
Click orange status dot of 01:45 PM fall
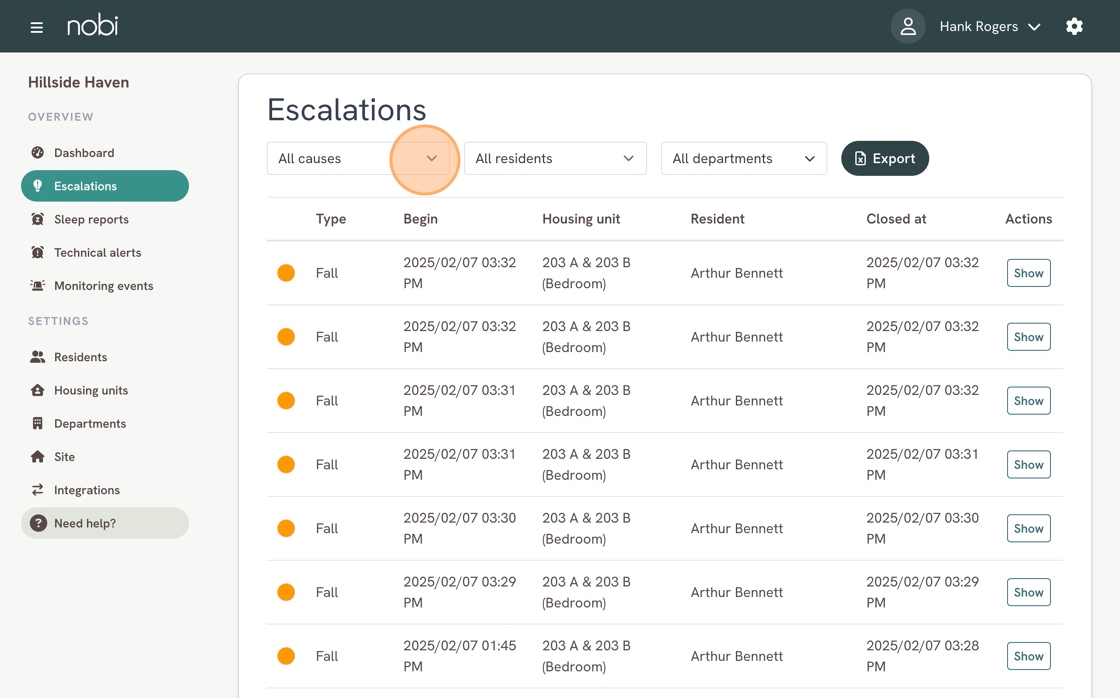pyautogui.click(x=286, y=656)
